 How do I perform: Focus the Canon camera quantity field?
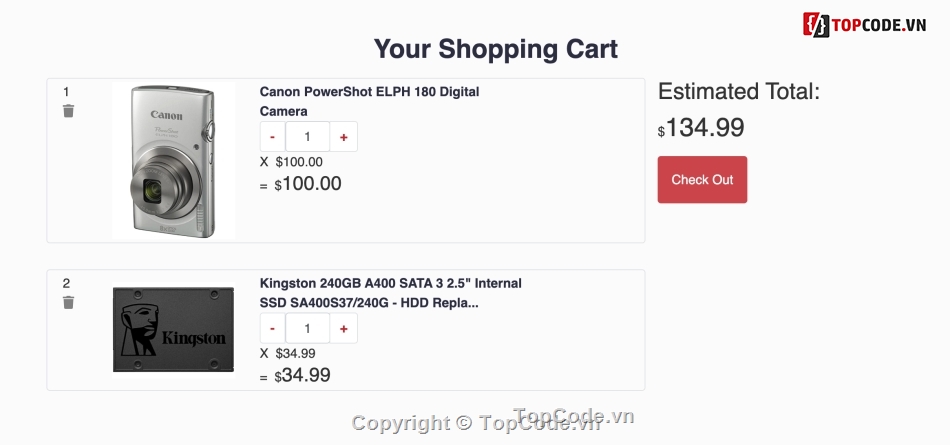click(307, 137)
